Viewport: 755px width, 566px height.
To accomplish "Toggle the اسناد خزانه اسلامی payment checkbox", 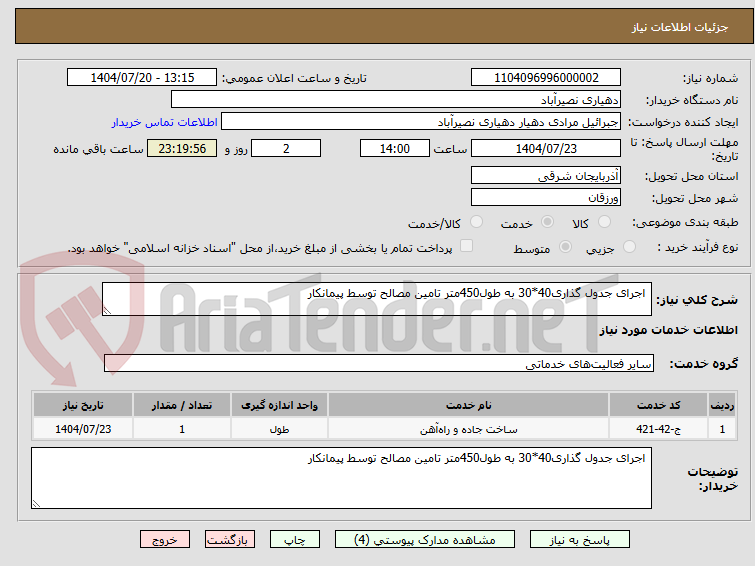I will click(466, 246).
